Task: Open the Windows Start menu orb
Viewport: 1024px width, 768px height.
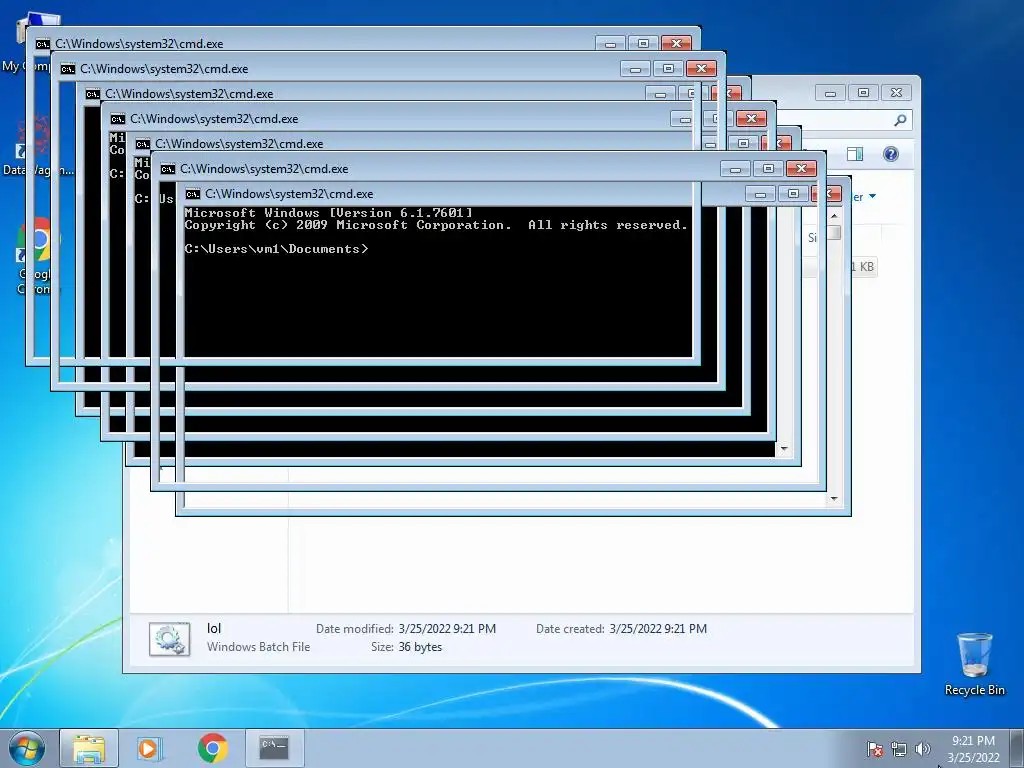Action: click(27, 748)
